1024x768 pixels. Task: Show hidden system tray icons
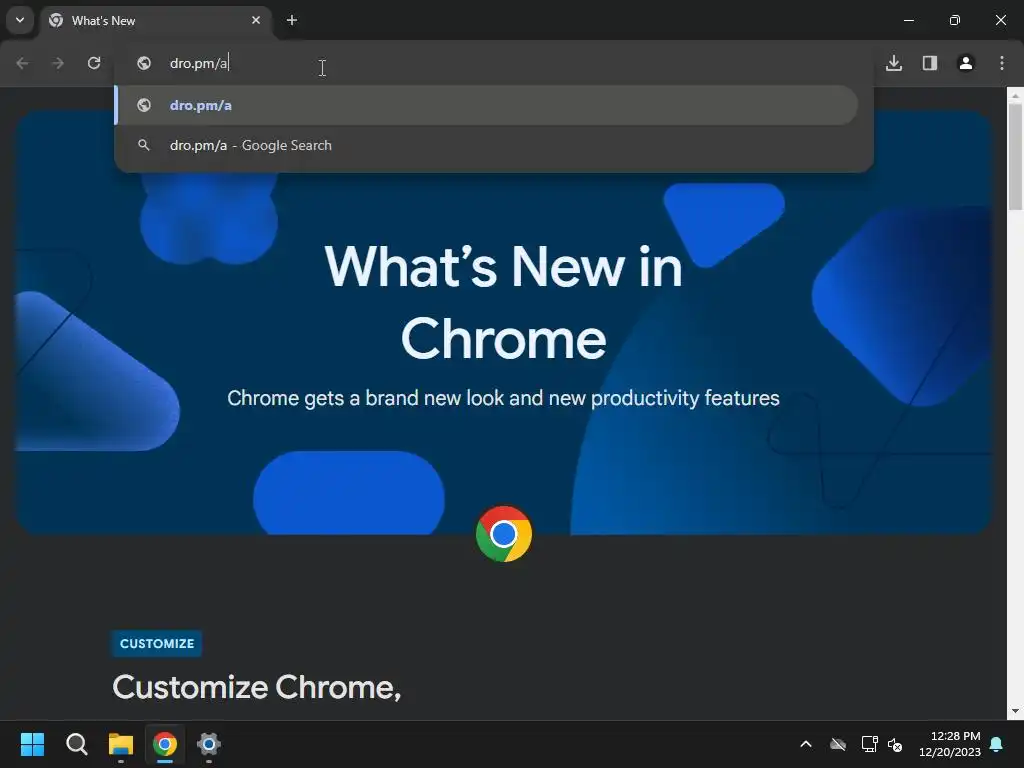point(806,744)
